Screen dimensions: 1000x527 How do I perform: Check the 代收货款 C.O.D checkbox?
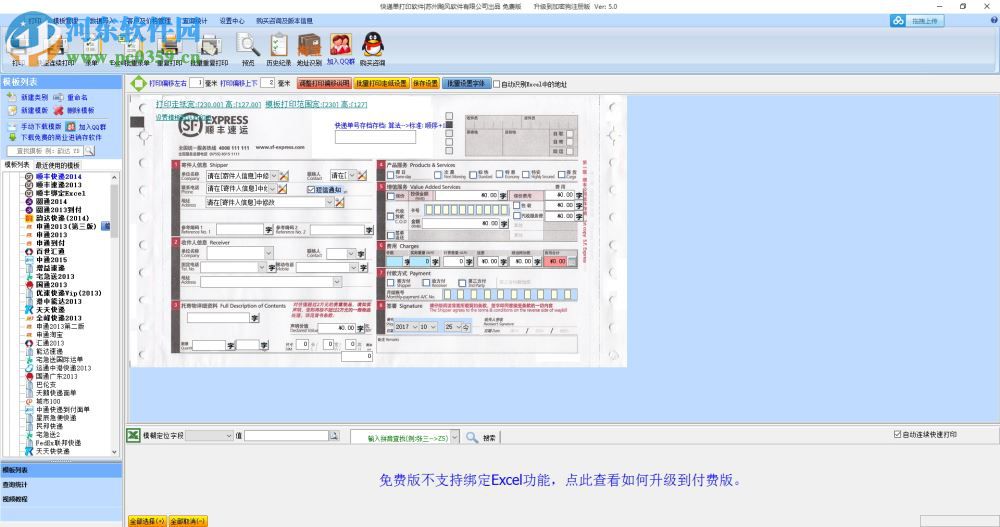[390, 217]
